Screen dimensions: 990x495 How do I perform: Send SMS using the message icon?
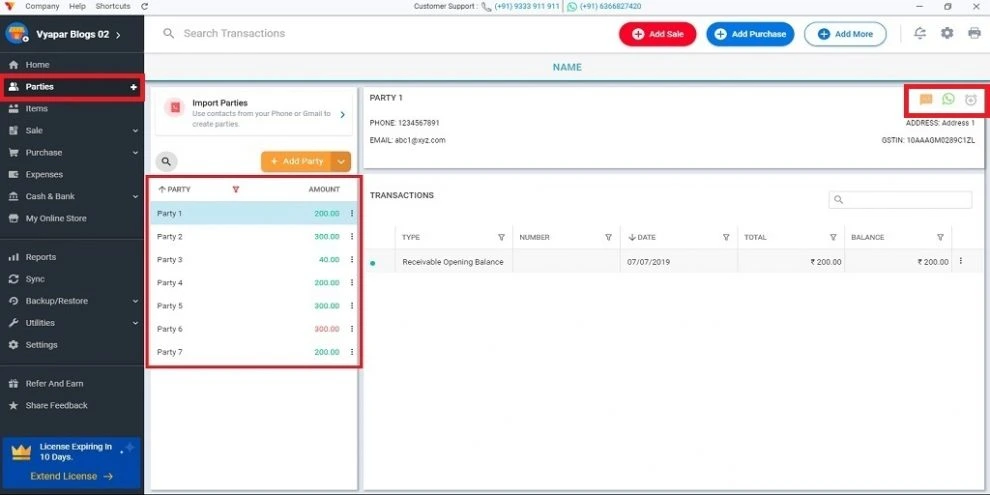click(926, 99)
